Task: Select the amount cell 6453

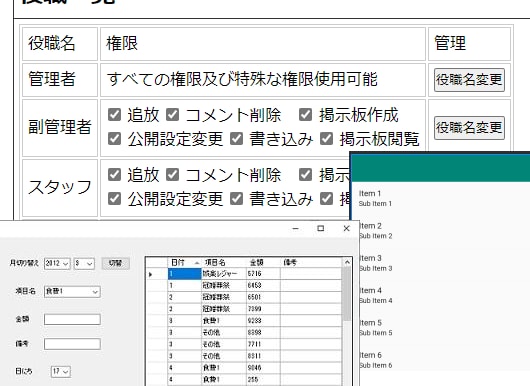Action: pos(263,286)
